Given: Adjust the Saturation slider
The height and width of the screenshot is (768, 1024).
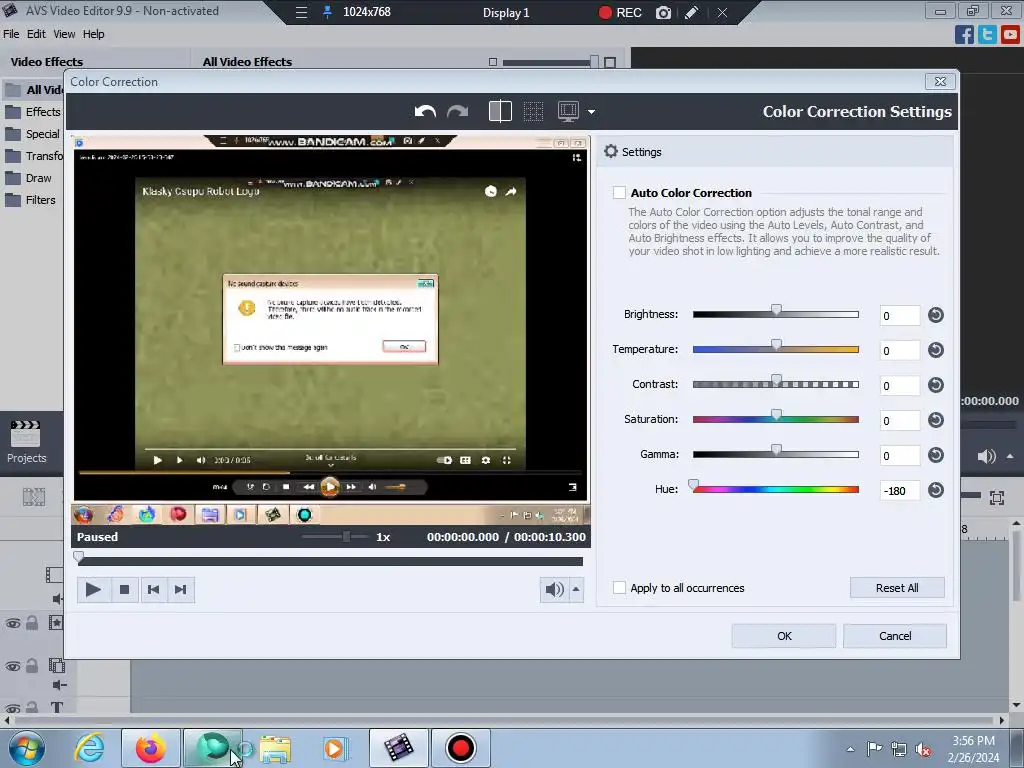Looking at the screenshot, I should pyautogui.click(x=776, y=415).
